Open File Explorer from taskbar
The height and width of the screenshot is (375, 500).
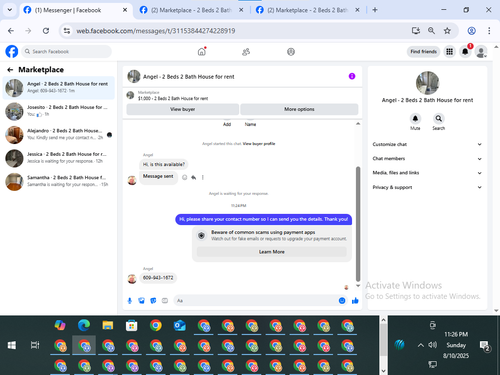point(108,325)
